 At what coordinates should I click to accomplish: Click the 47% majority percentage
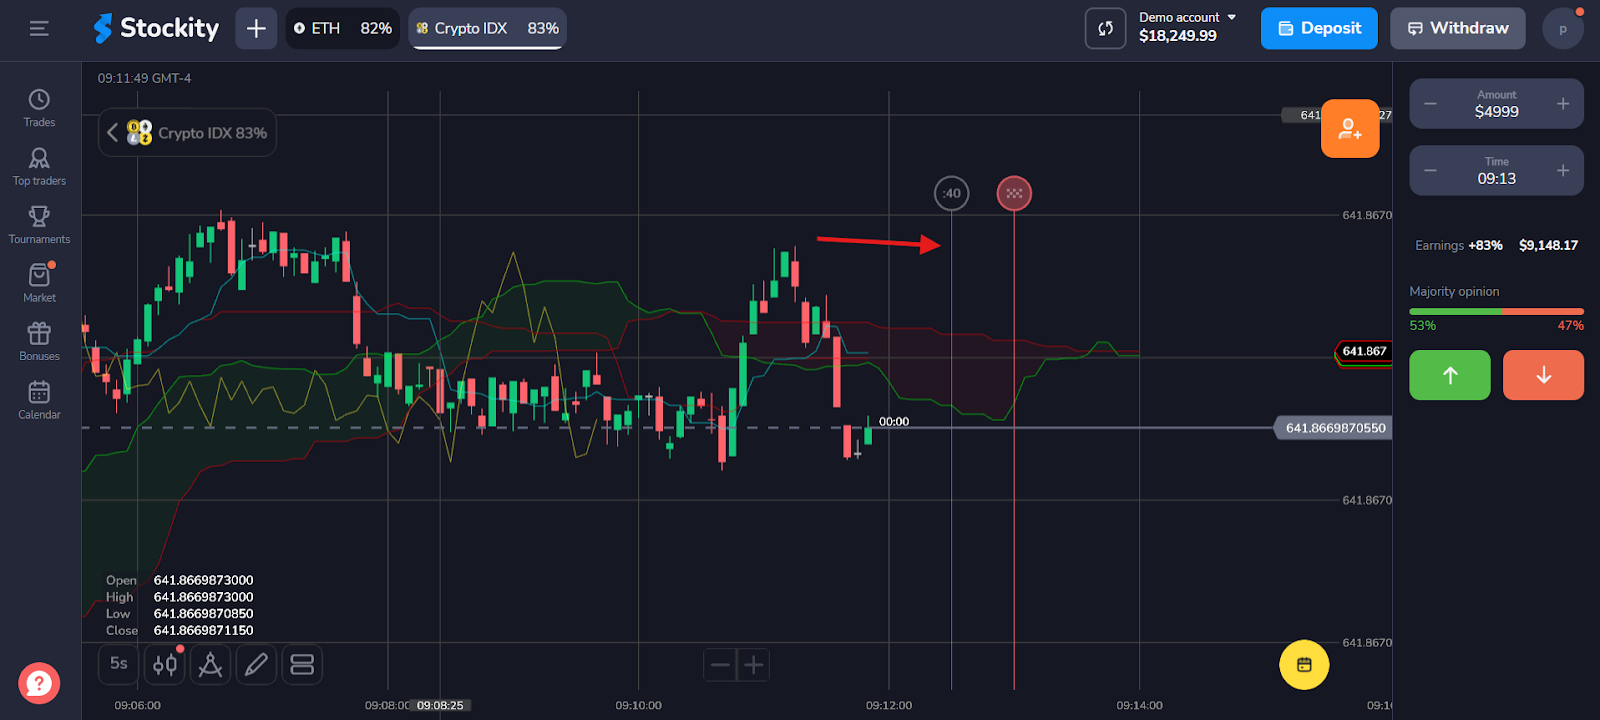tap(1570, 325)
